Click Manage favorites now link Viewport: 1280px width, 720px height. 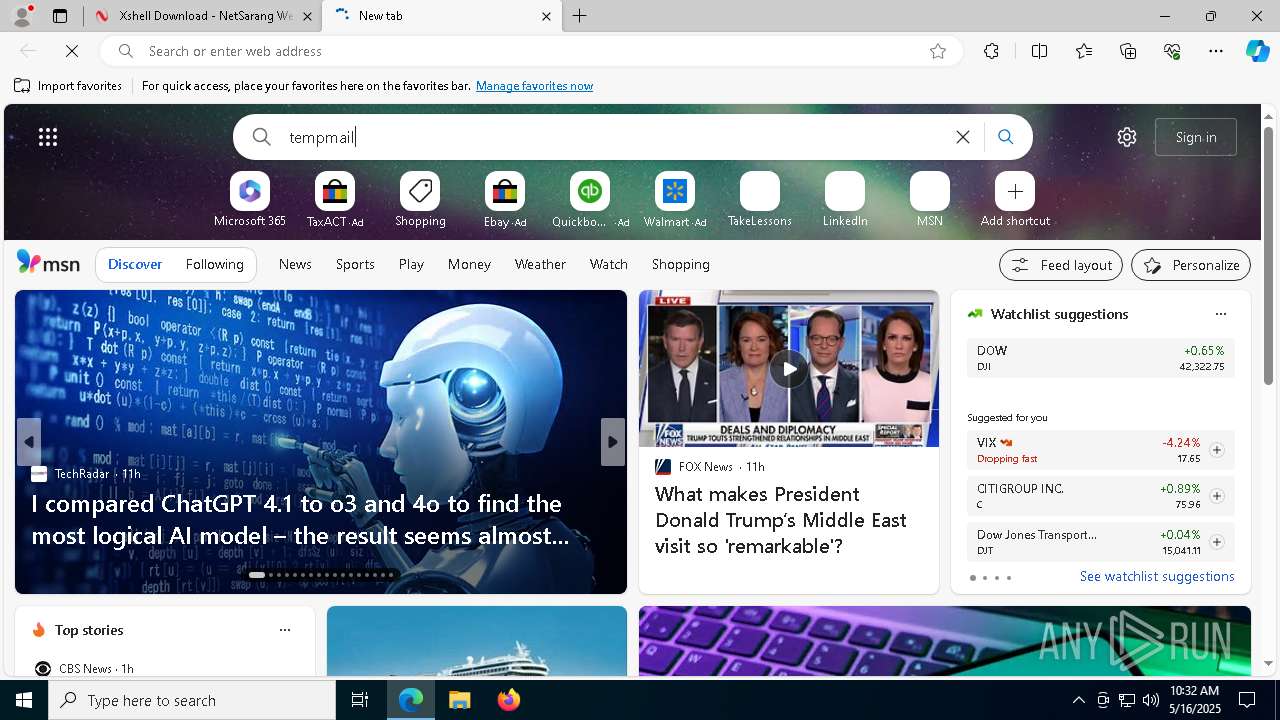coord(534,86)
